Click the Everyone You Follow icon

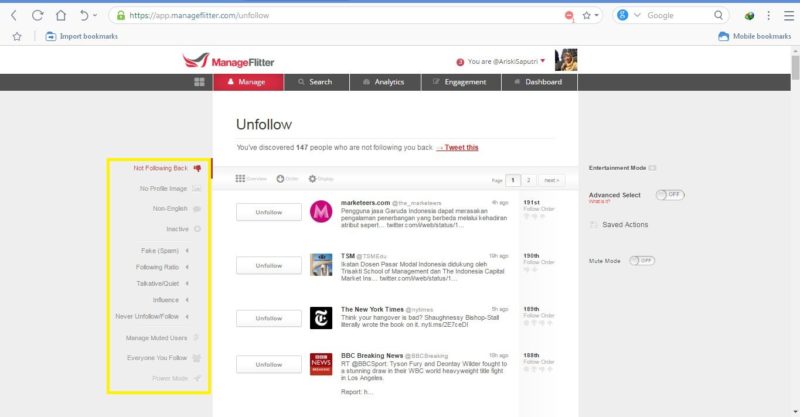(196, 358)
